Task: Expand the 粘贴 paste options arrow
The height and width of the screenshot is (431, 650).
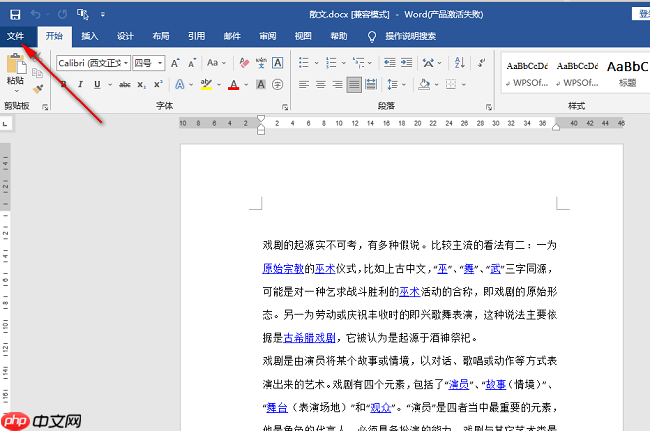Action: [16, 91]
